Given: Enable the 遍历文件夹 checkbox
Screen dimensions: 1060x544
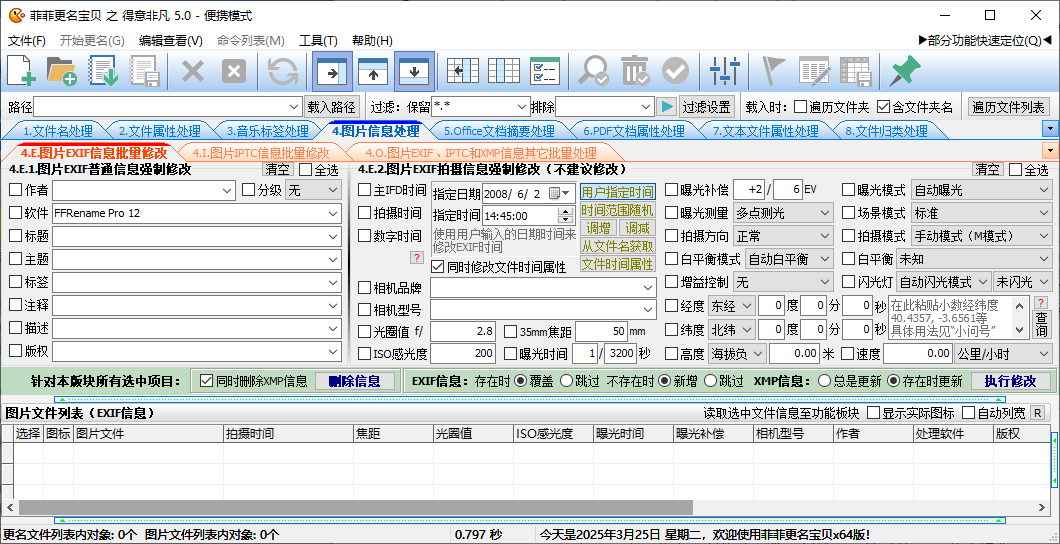Looking at the screenshot, I should tap(800, 107).
